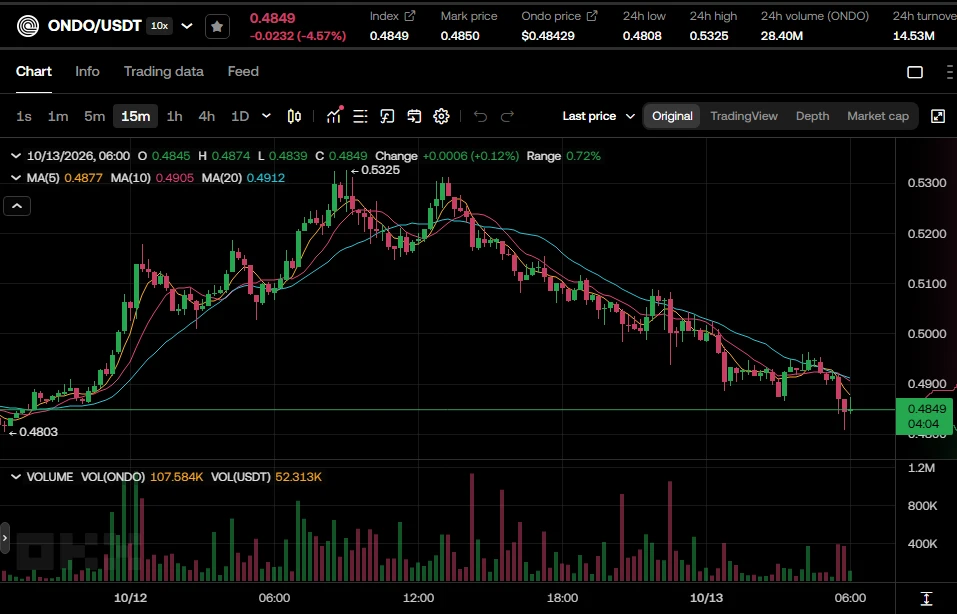Open the ONDO/USDT pair selector dropdown

[187, 26]
